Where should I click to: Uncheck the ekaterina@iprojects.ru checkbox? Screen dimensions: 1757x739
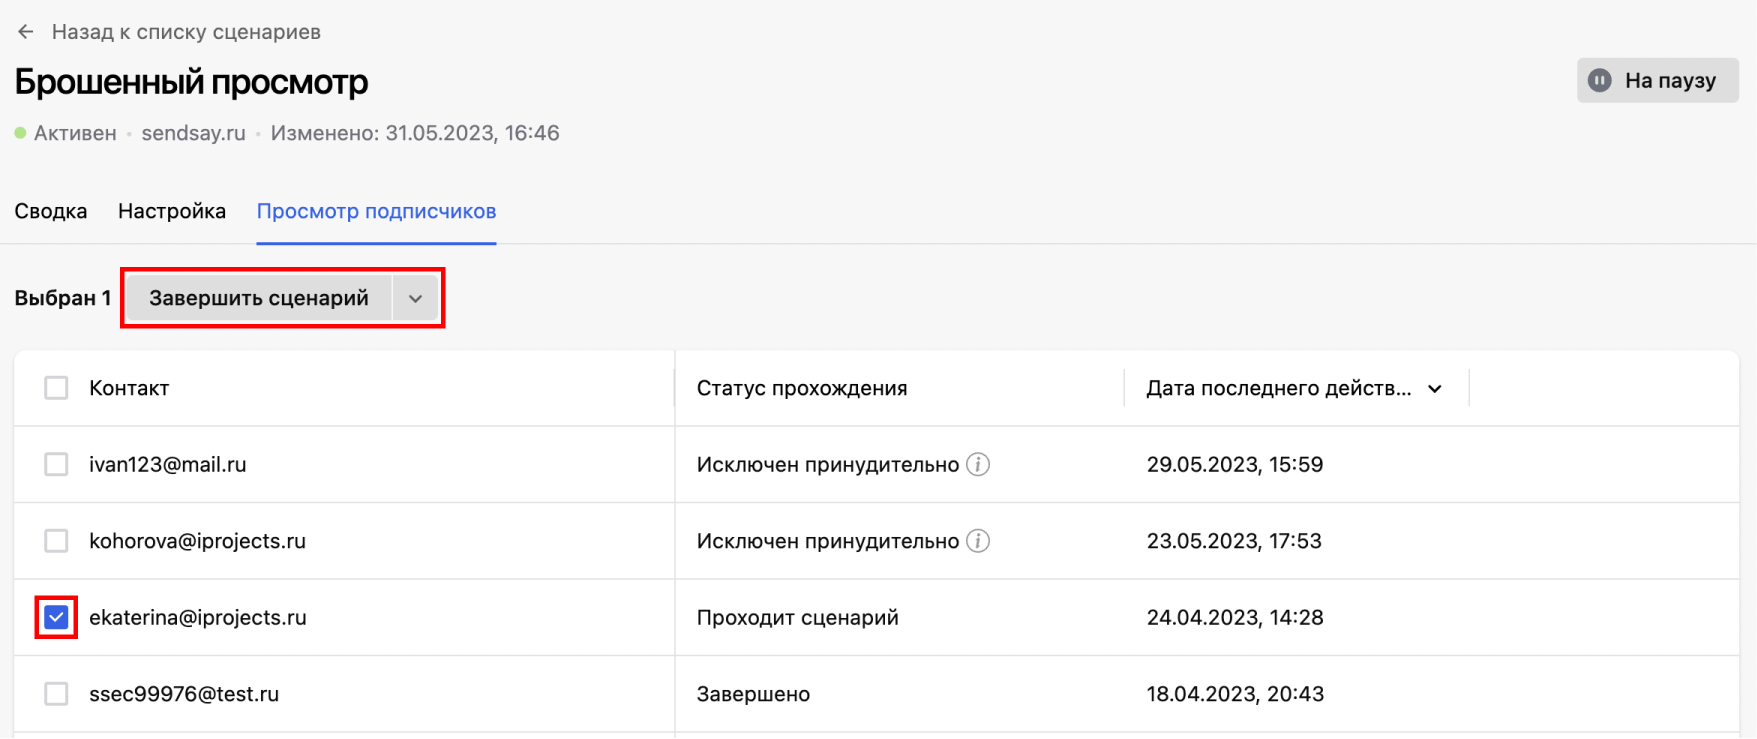pyautogui.click(x=56, y=618)
